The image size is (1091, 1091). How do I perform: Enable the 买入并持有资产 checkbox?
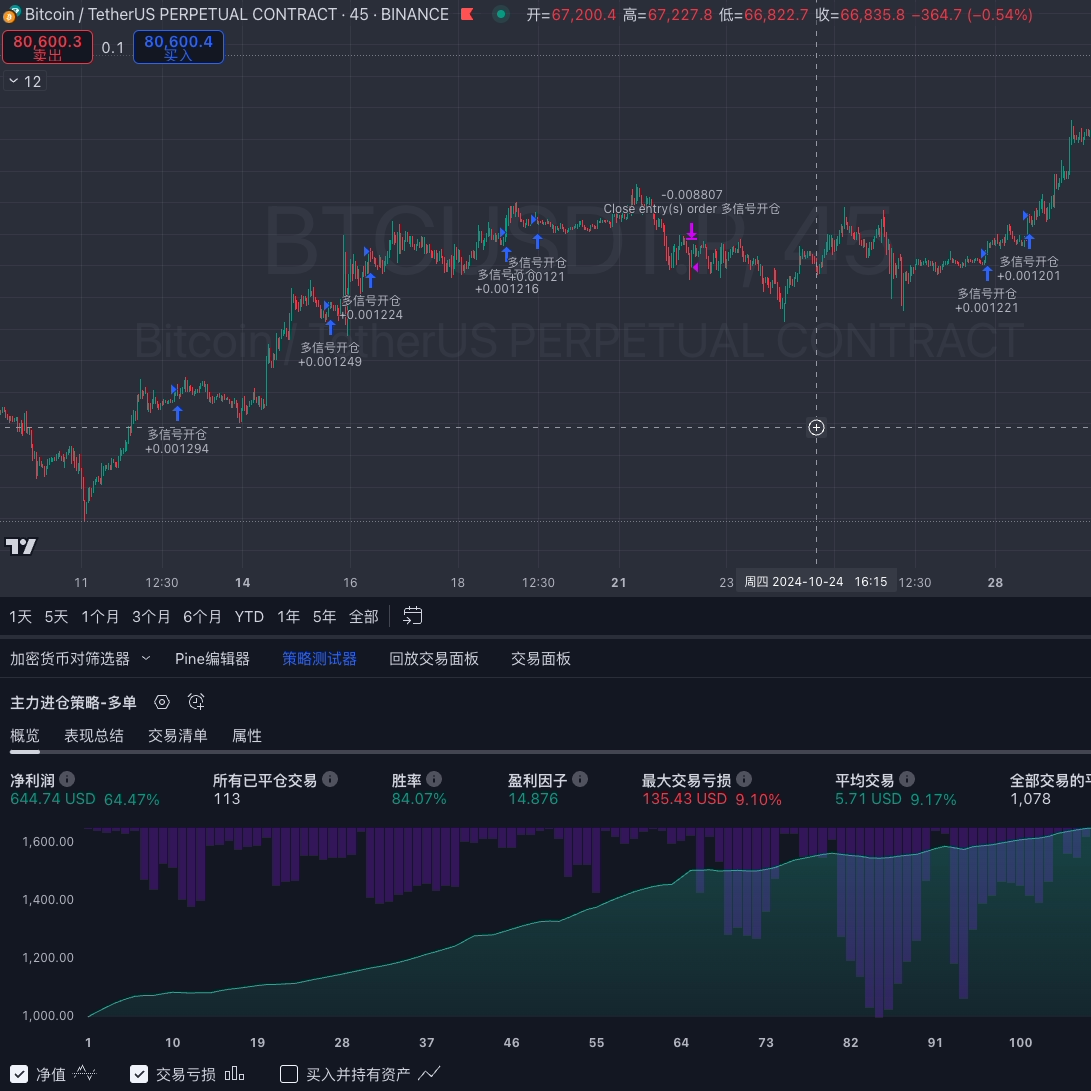pyautogui.click(x=289, y=1074)
